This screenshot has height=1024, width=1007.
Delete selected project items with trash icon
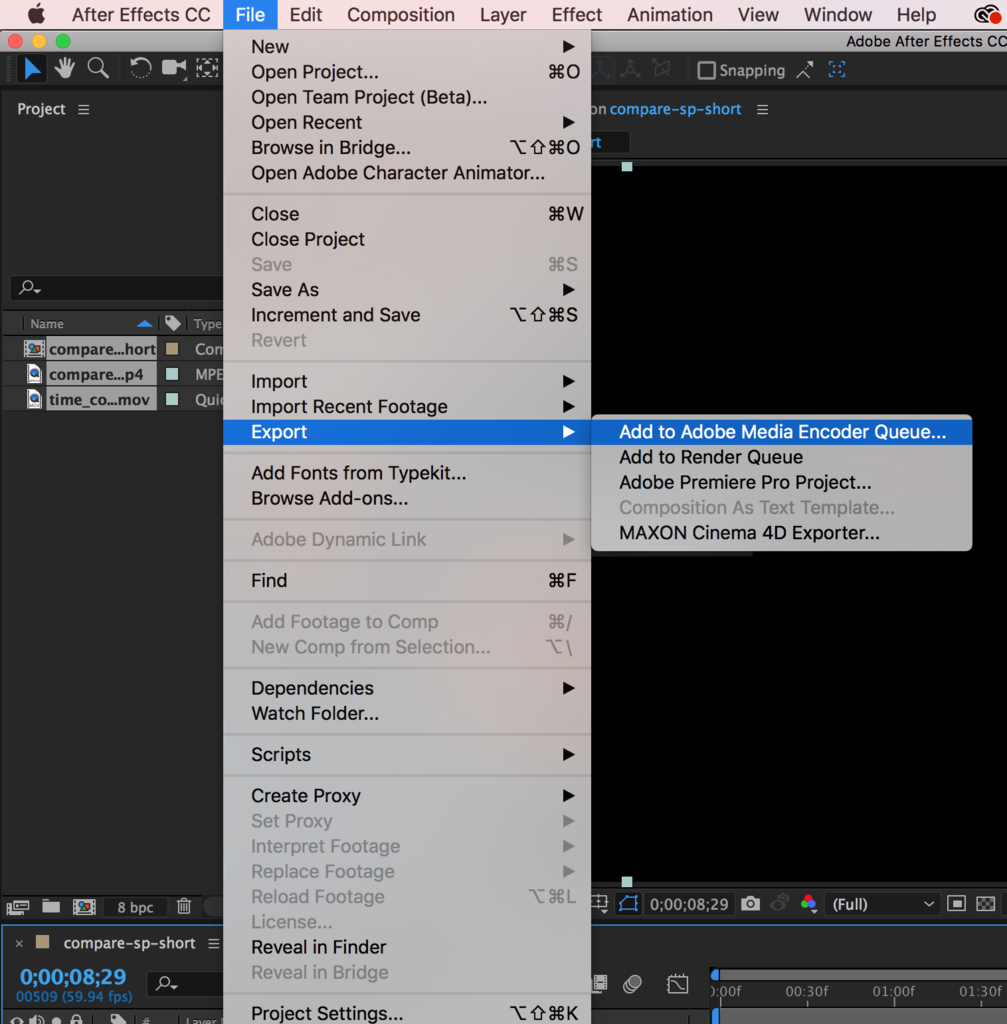coord(184,906)
